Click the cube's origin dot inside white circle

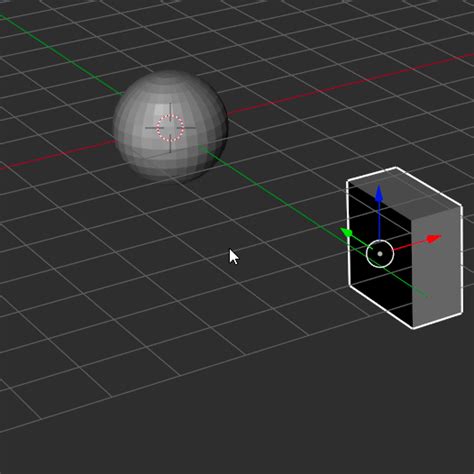pyautogui.click(x=380, y=254)
